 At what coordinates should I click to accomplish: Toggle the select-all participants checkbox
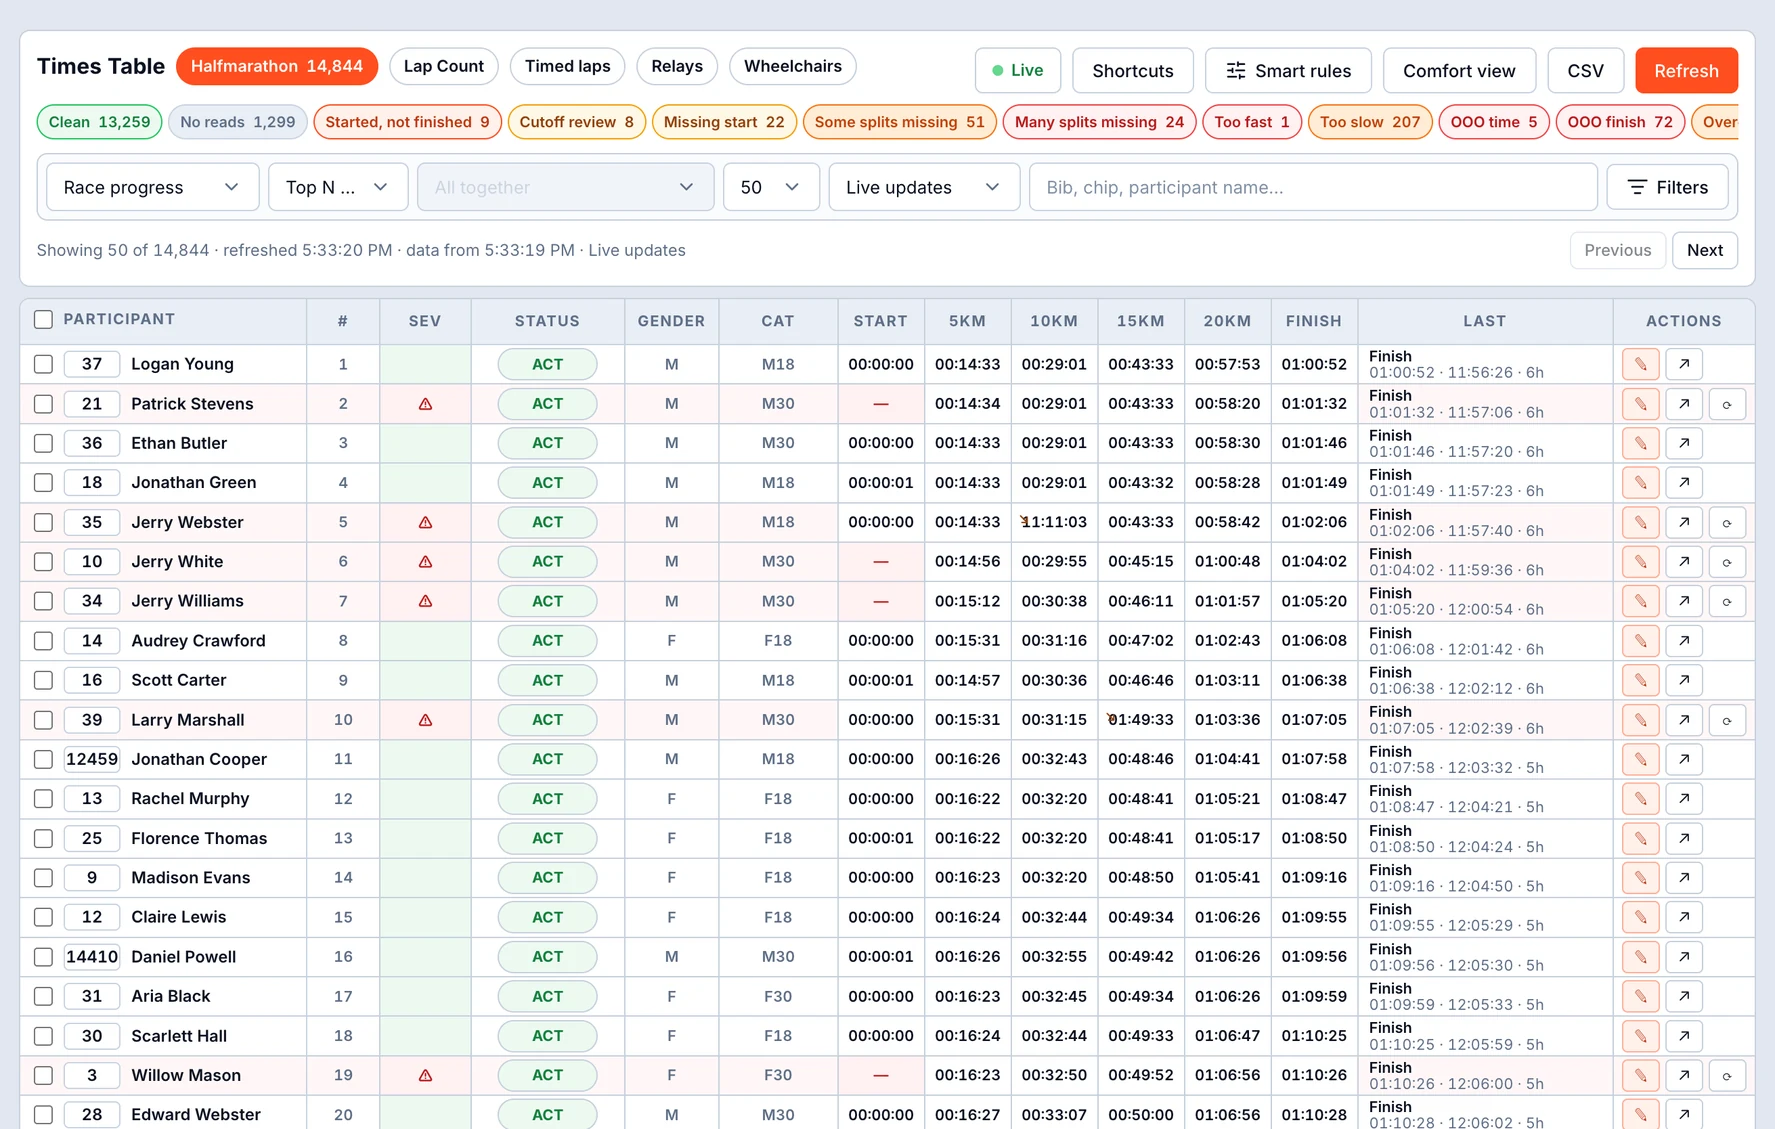point(43,320)
